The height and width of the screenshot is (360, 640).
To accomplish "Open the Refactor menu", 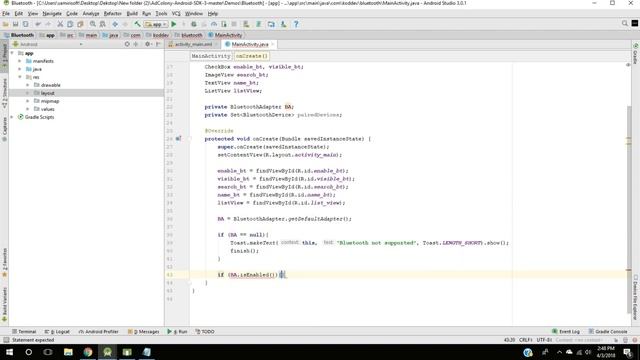I will tap(113, 13).
